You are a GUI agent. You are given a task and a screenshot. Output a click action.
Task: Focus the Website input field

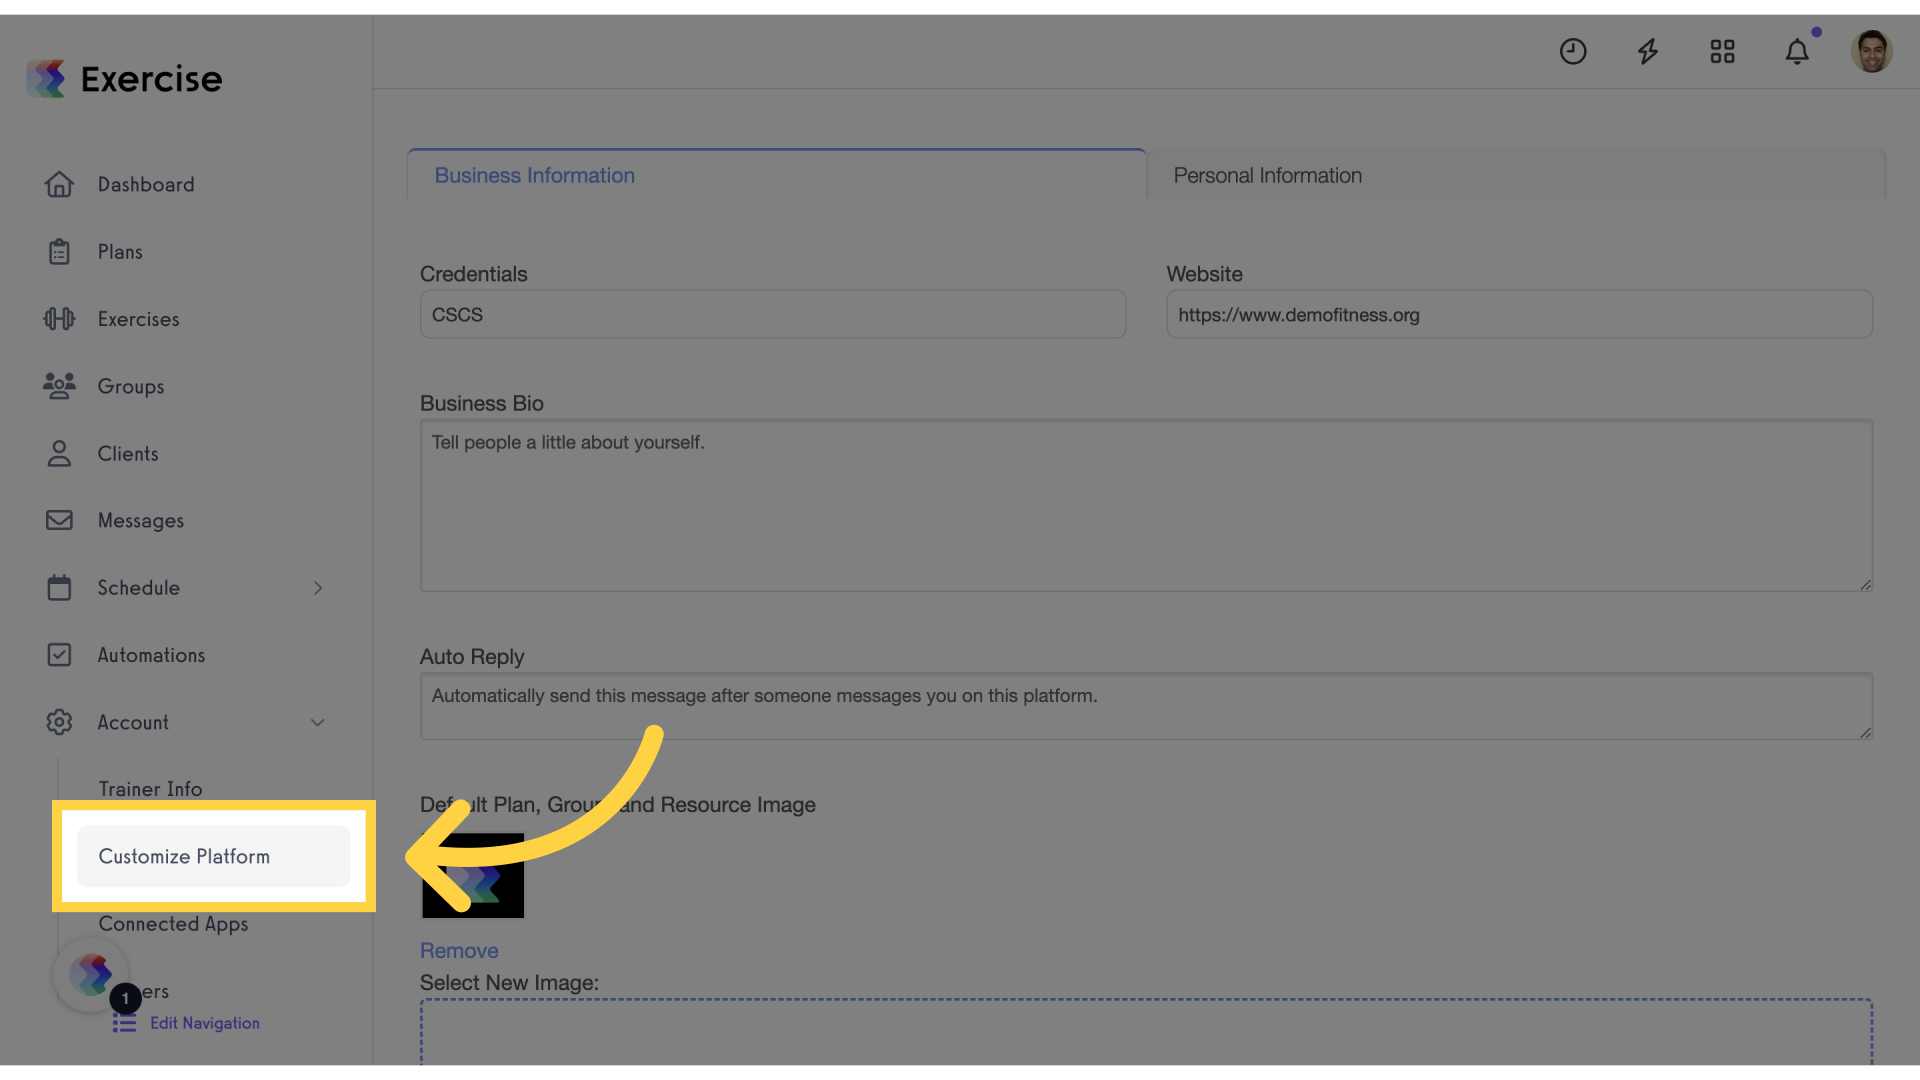coord(1519,314)
